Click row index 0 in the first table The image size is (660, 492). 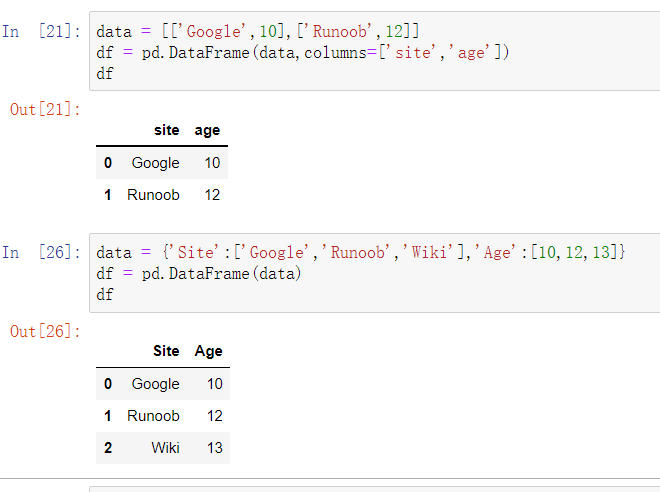[108, 163]
